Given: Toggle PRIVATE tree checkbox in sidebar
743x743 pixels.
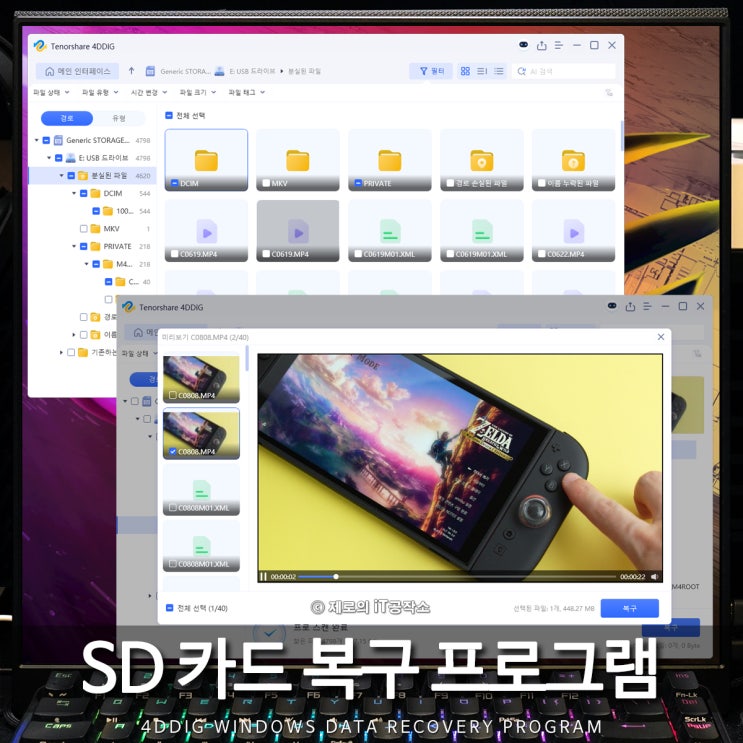Looking at the screenshot, I should (x=83, y=246).
